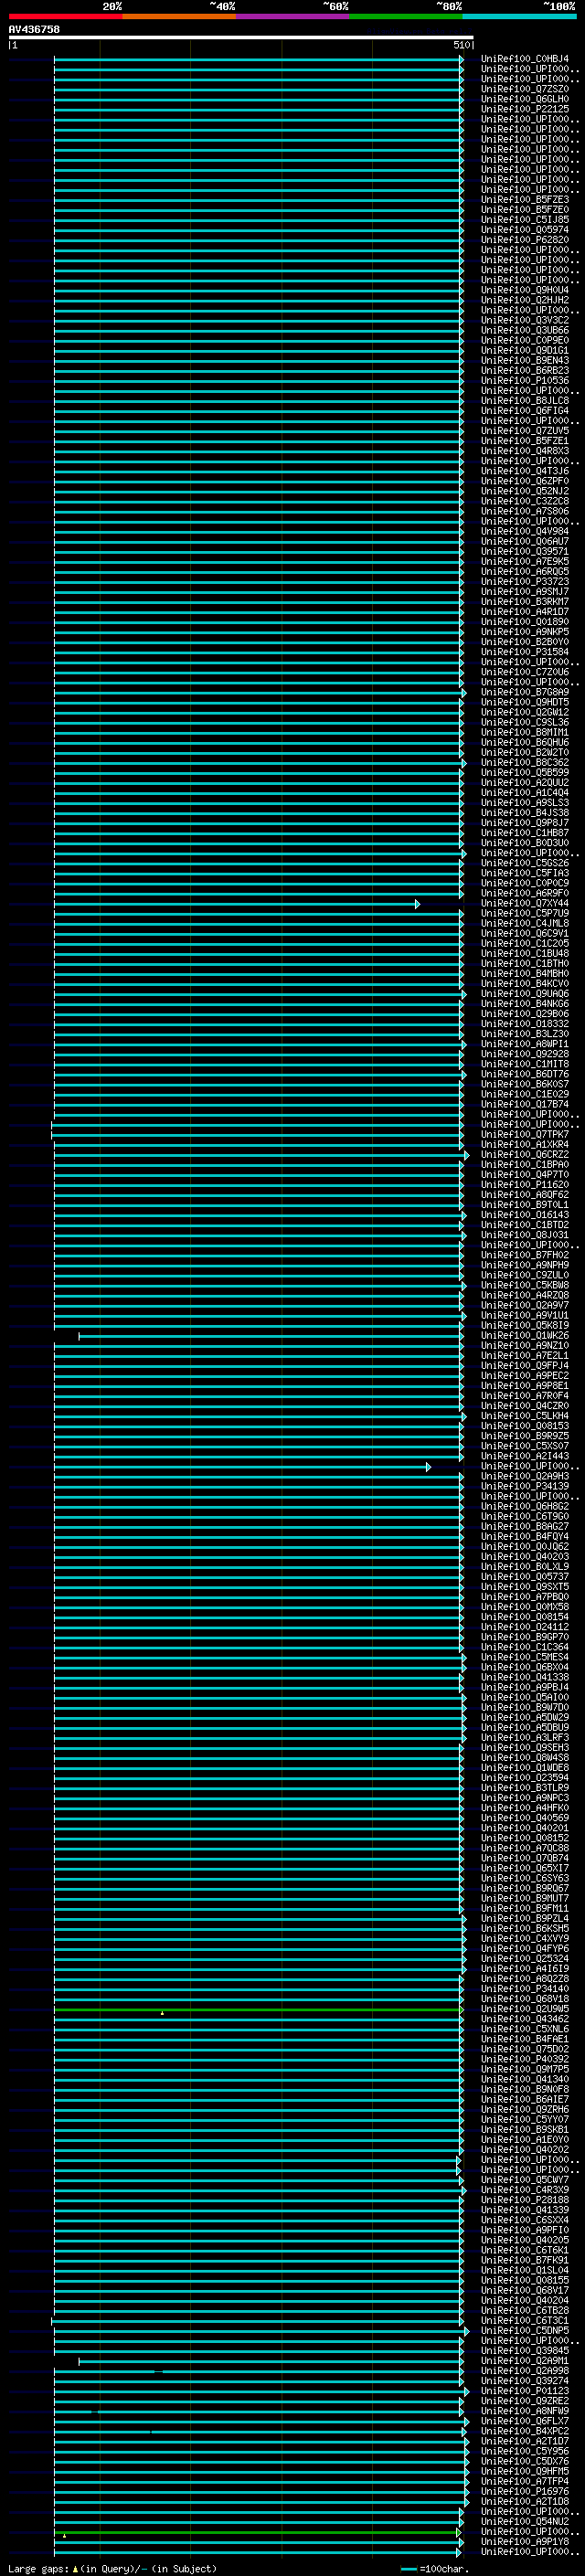Select hit label UniRef100_Q7TPK7

pos(524,1135)
